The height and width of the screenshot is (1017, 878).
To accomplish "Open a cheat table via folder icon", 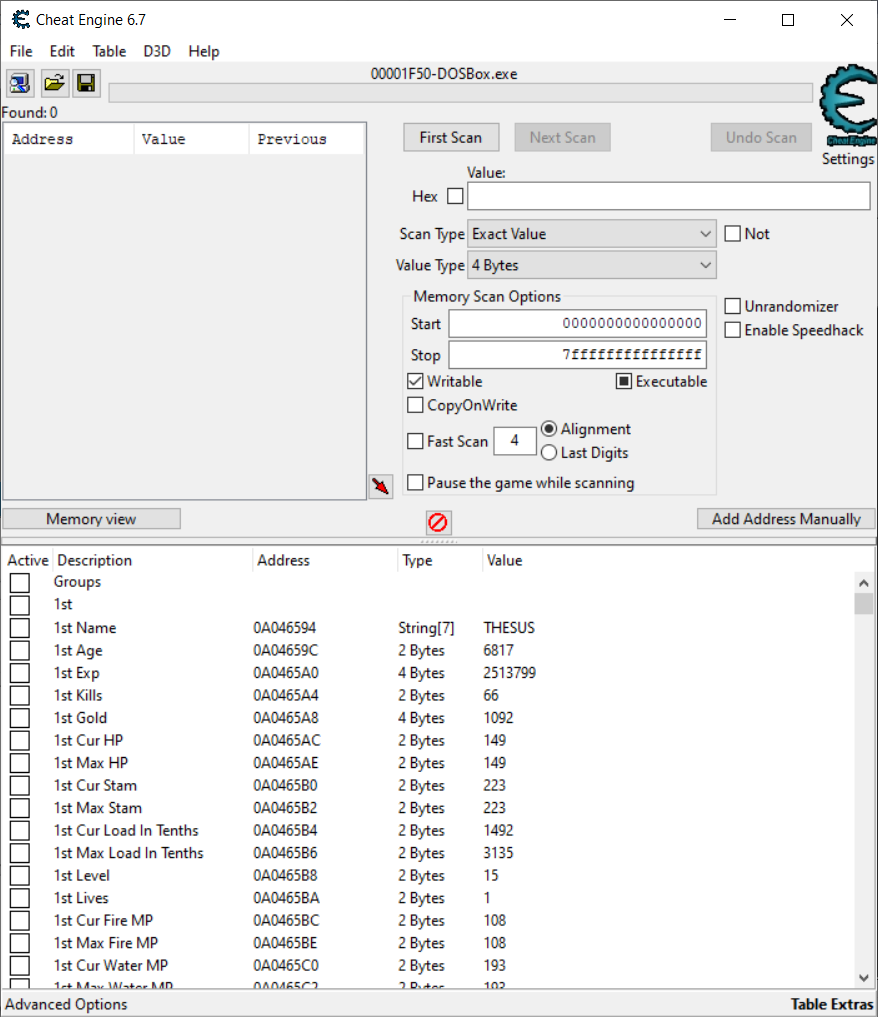I will click(54, 84).
